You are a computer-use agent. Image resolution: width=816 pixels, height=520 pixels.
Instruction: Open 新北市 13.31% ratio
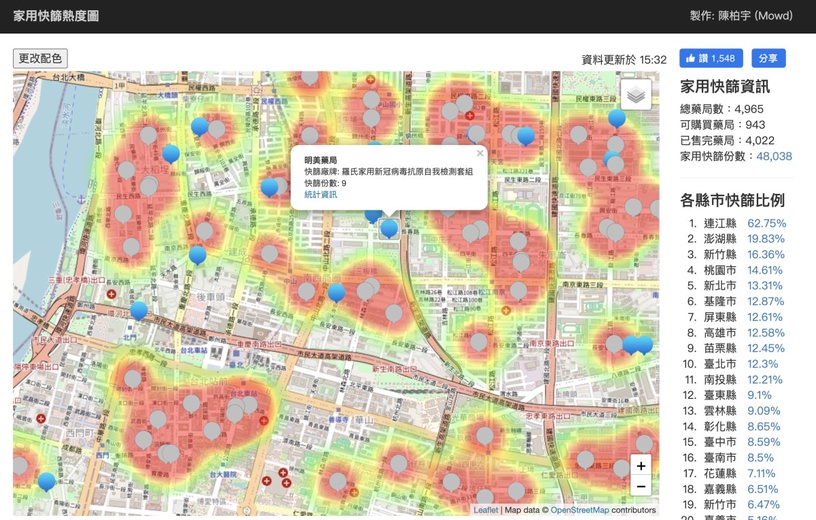[x=765, y=286]
